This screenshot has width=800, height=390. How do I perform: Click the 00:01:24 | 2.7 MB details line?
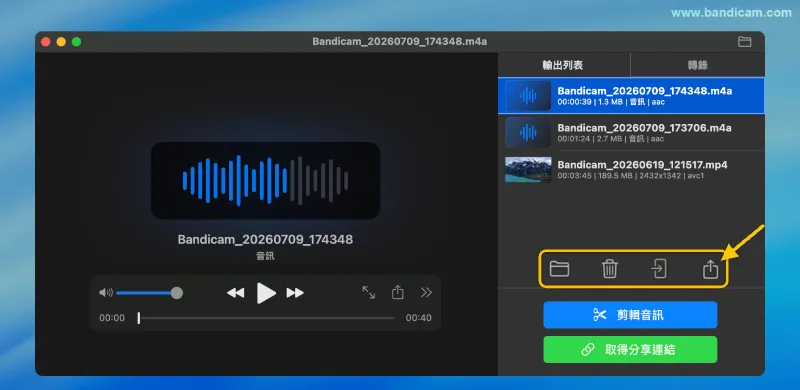pyautogui.click(x=611, y=139)
